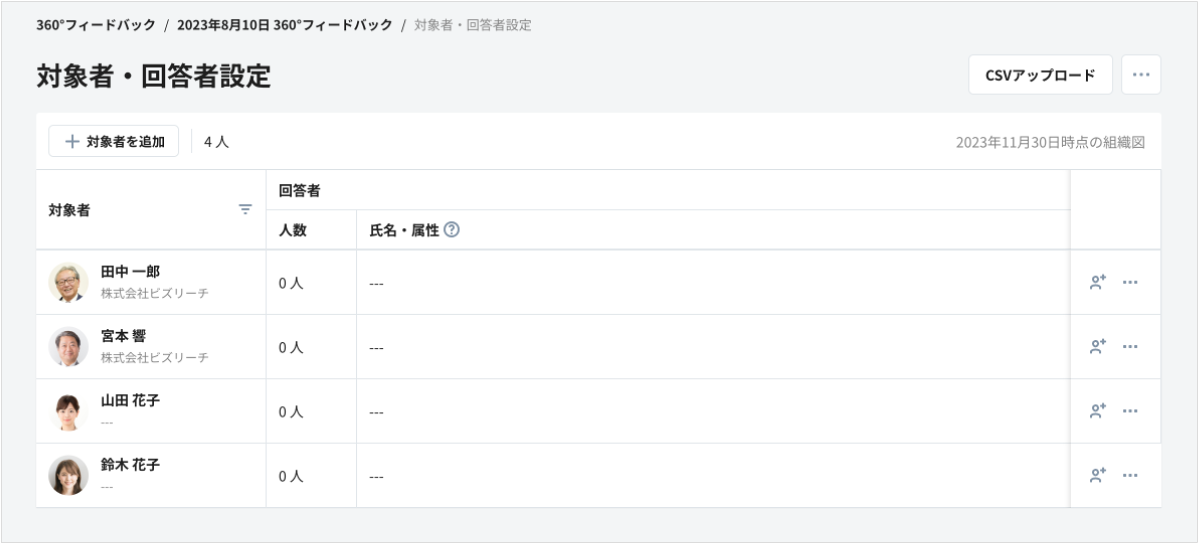Select the 田中 一郎 name text
This screenshot has width=1198, height=544.
click(x=130, y=272)
